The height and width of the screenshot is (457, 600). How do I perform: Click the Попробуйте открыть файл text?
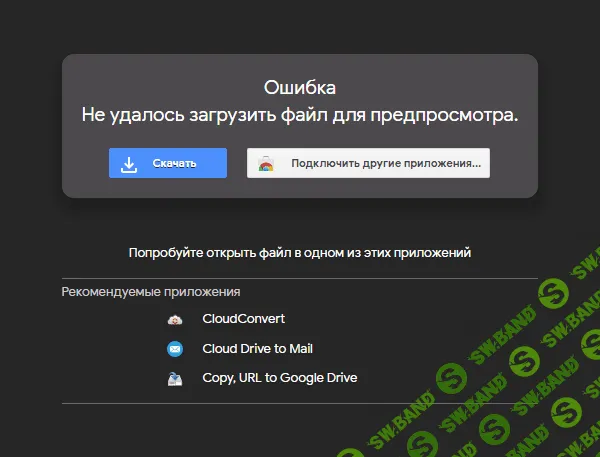[300, 253]
